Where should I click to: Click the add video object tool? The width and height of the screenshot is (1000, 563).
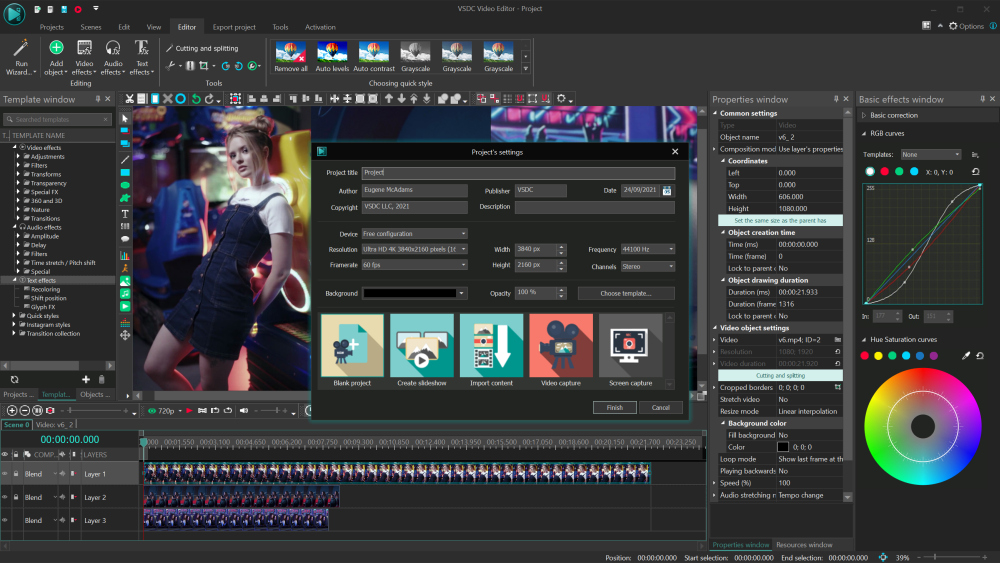(x=125, y=306)
